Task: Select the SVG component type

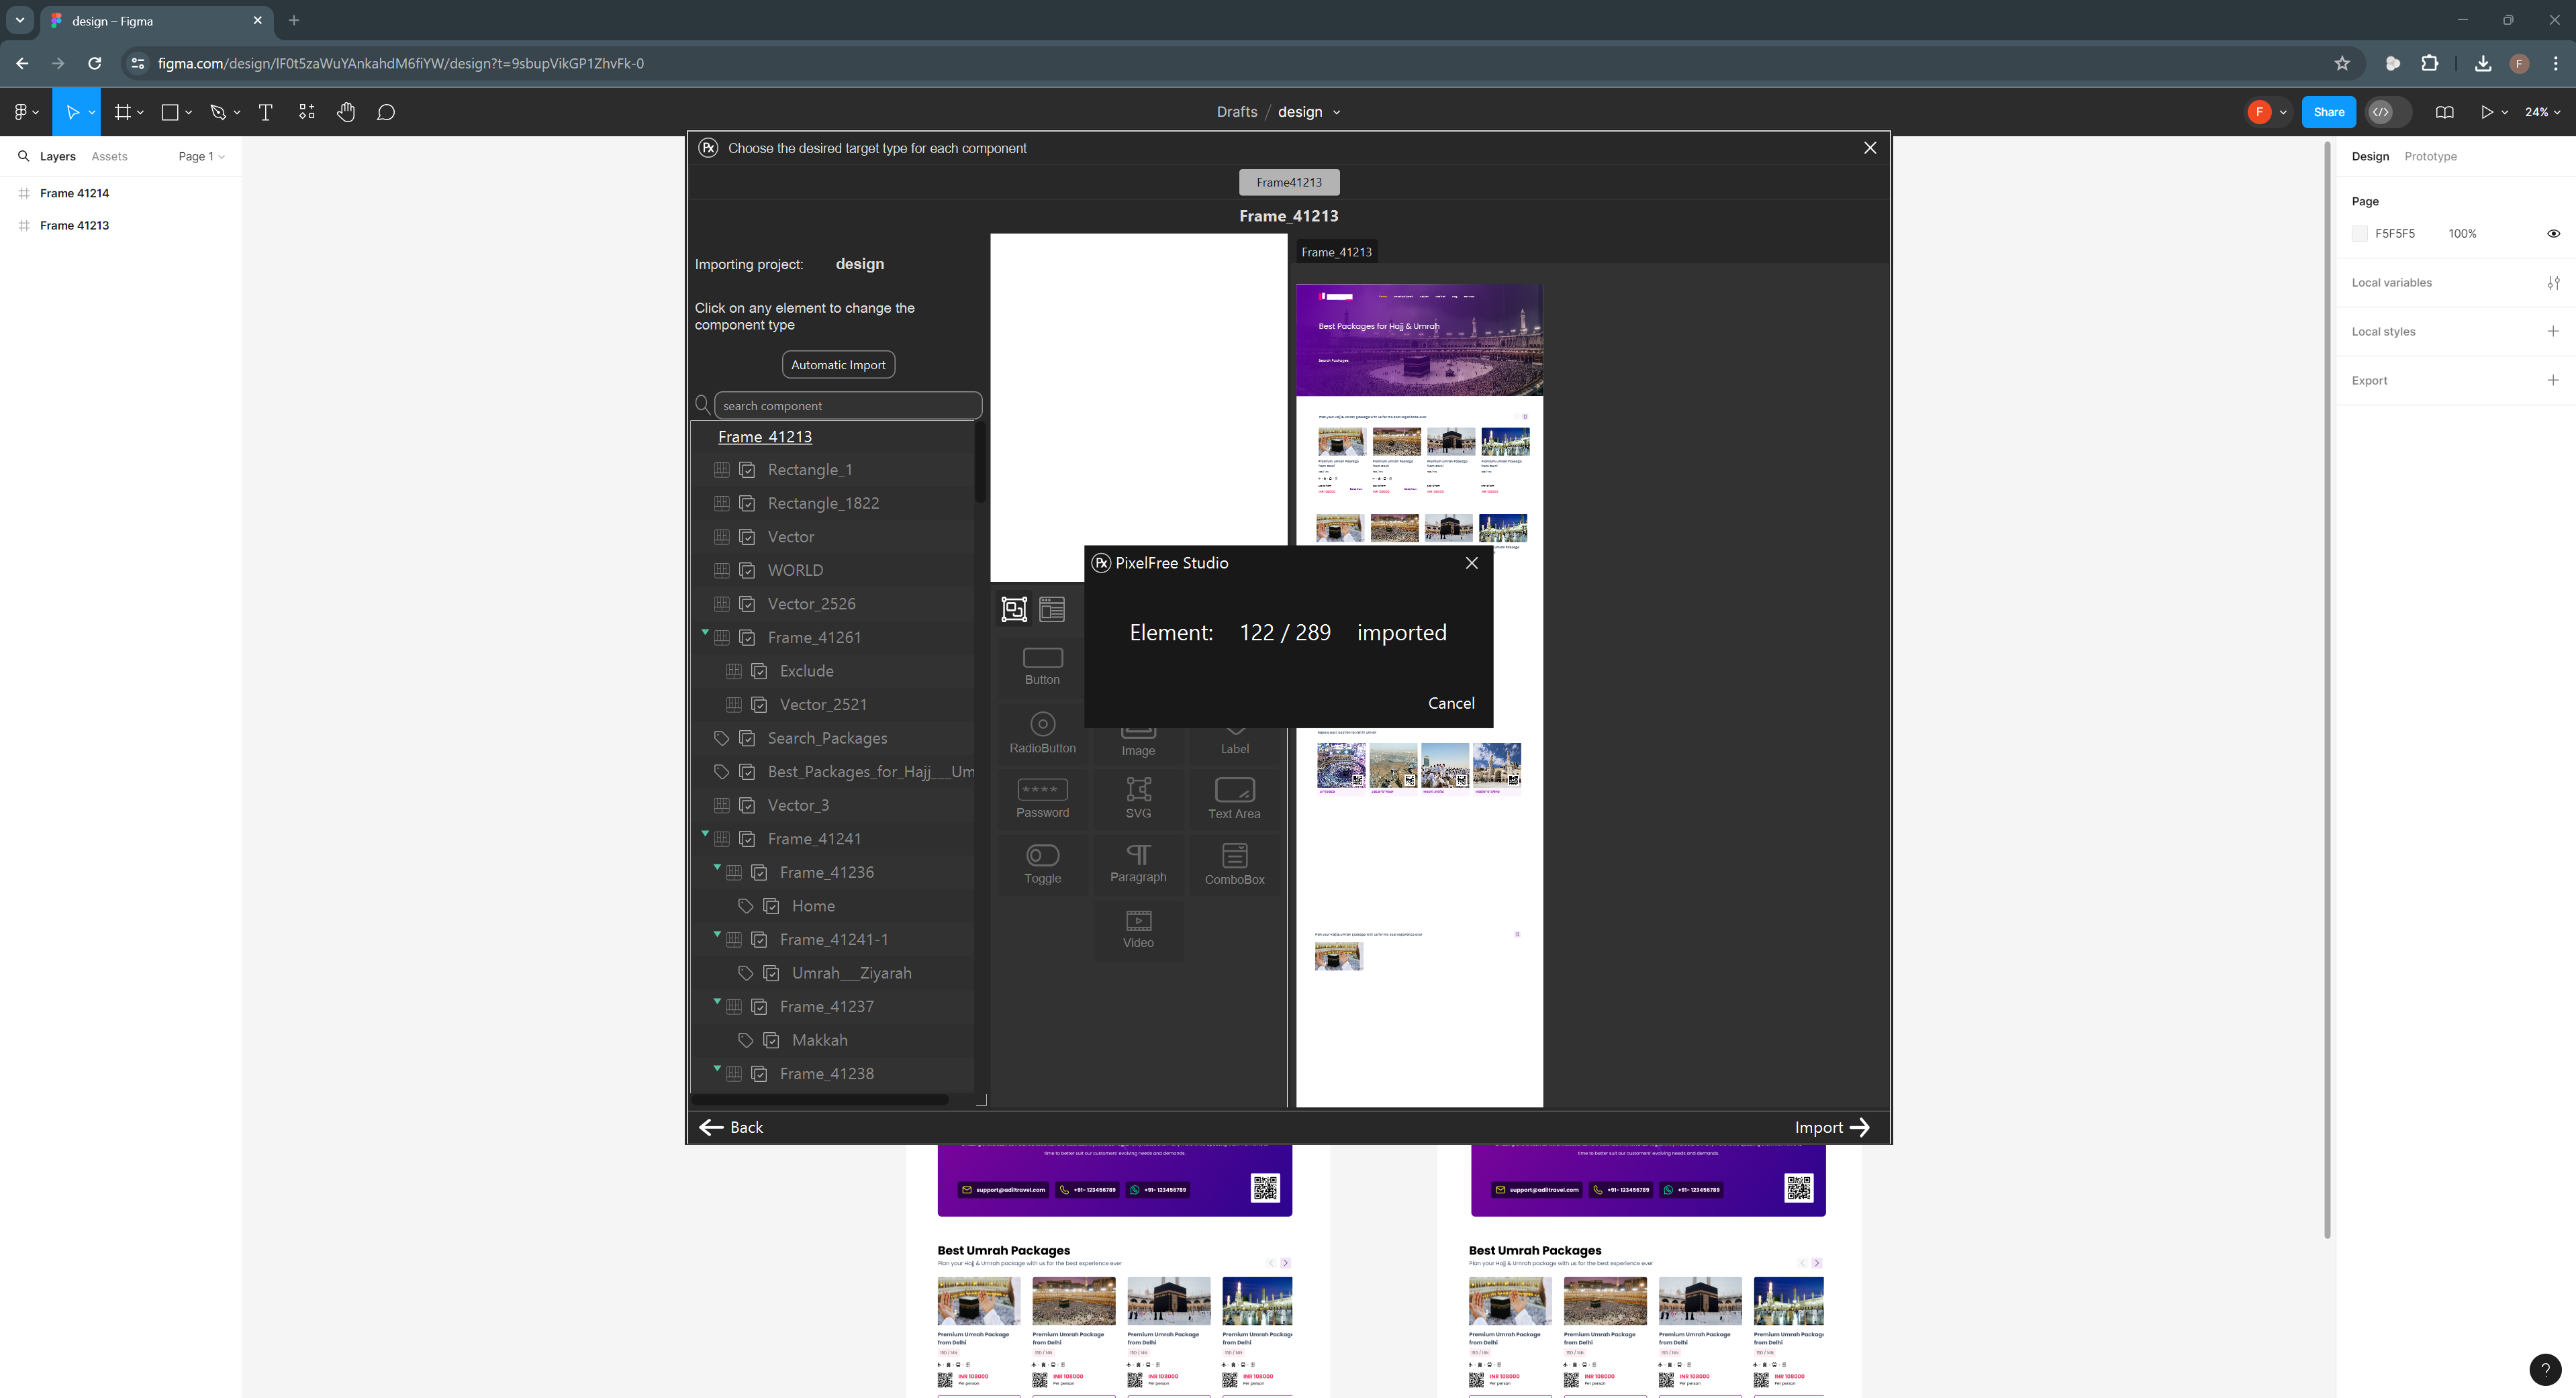Action: point(1138,798)
